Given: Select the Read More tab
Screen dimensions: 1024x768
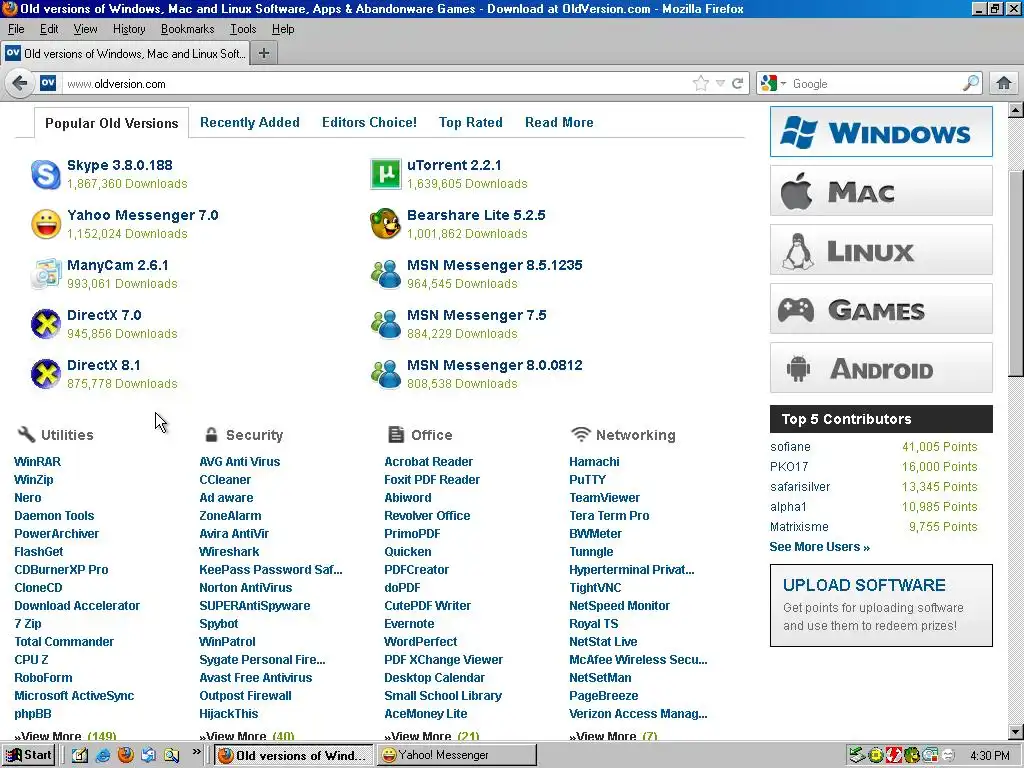Looking at the screenshot, I should click(x=559, y=122).
